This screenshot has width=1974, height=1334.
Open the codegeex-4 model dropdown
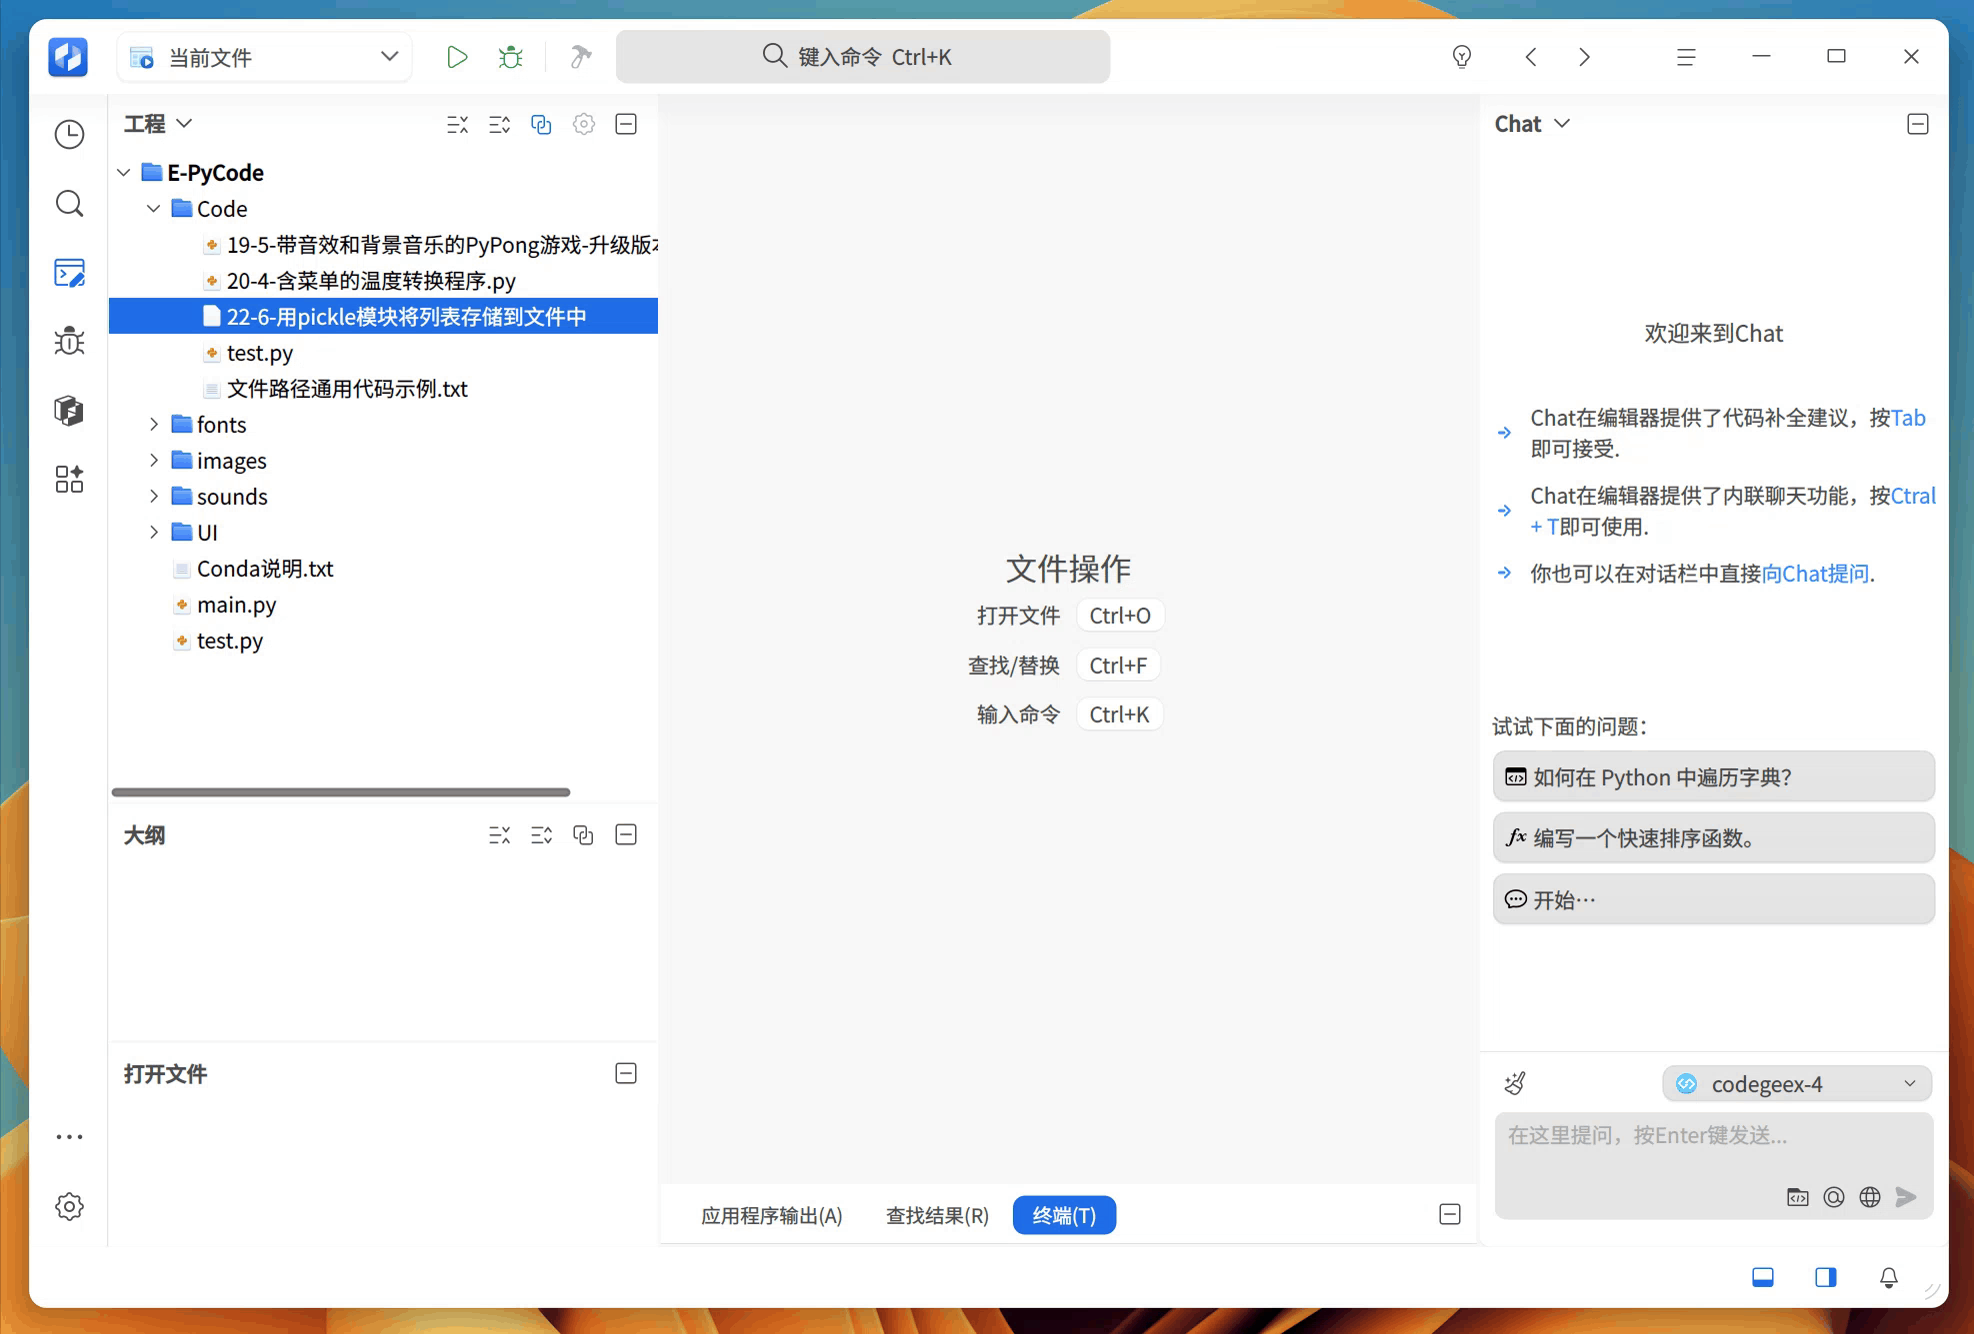point(1796,1083)
